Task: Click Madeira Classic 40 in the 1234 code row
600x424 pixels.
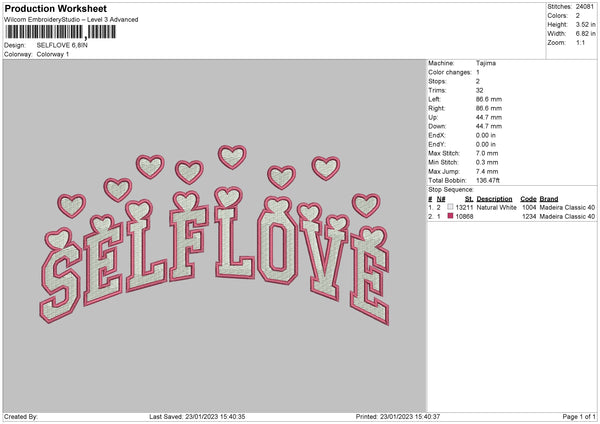Action: point(567,217)
